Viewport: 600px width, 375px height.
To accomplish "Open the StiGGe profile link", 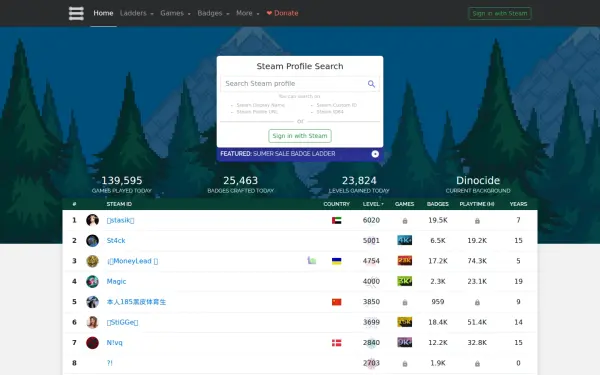I will pyautogui.click(x=122, y=322).
